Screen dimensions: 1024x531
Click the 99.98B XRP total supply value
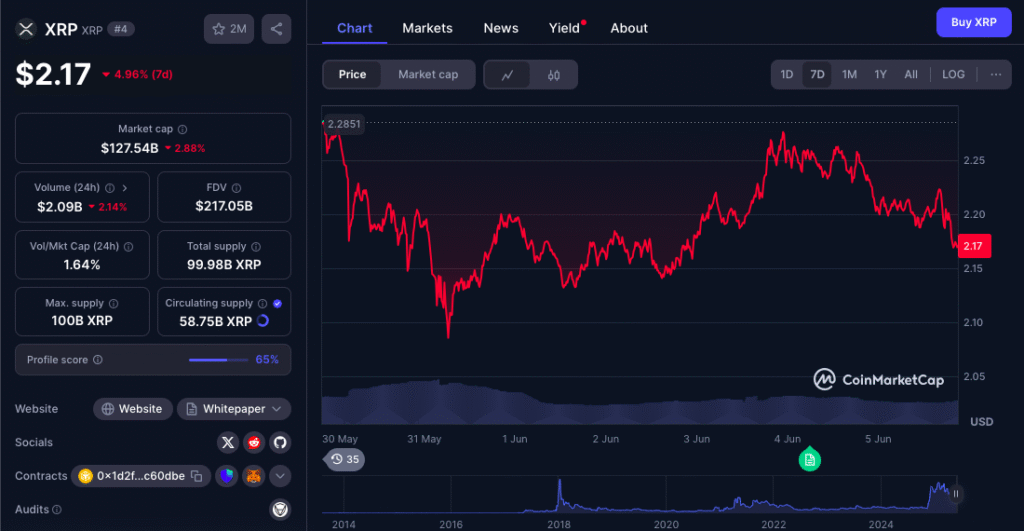coord(224,265)
